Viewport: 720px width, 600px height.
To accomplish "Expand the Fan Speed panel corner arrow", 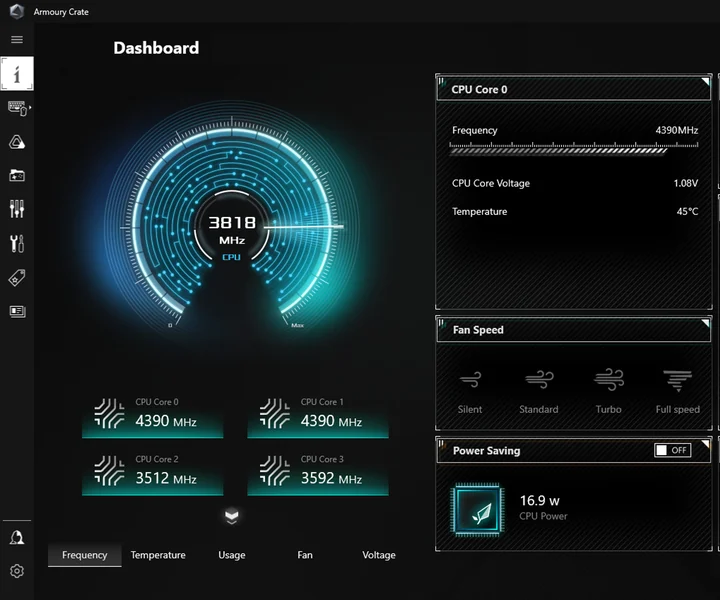I will coord(705,323).
